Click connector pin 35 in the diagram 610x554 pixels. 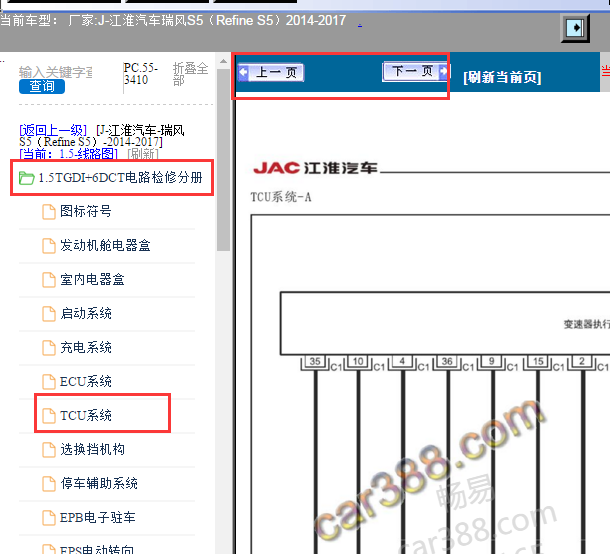tap(315, 361)
